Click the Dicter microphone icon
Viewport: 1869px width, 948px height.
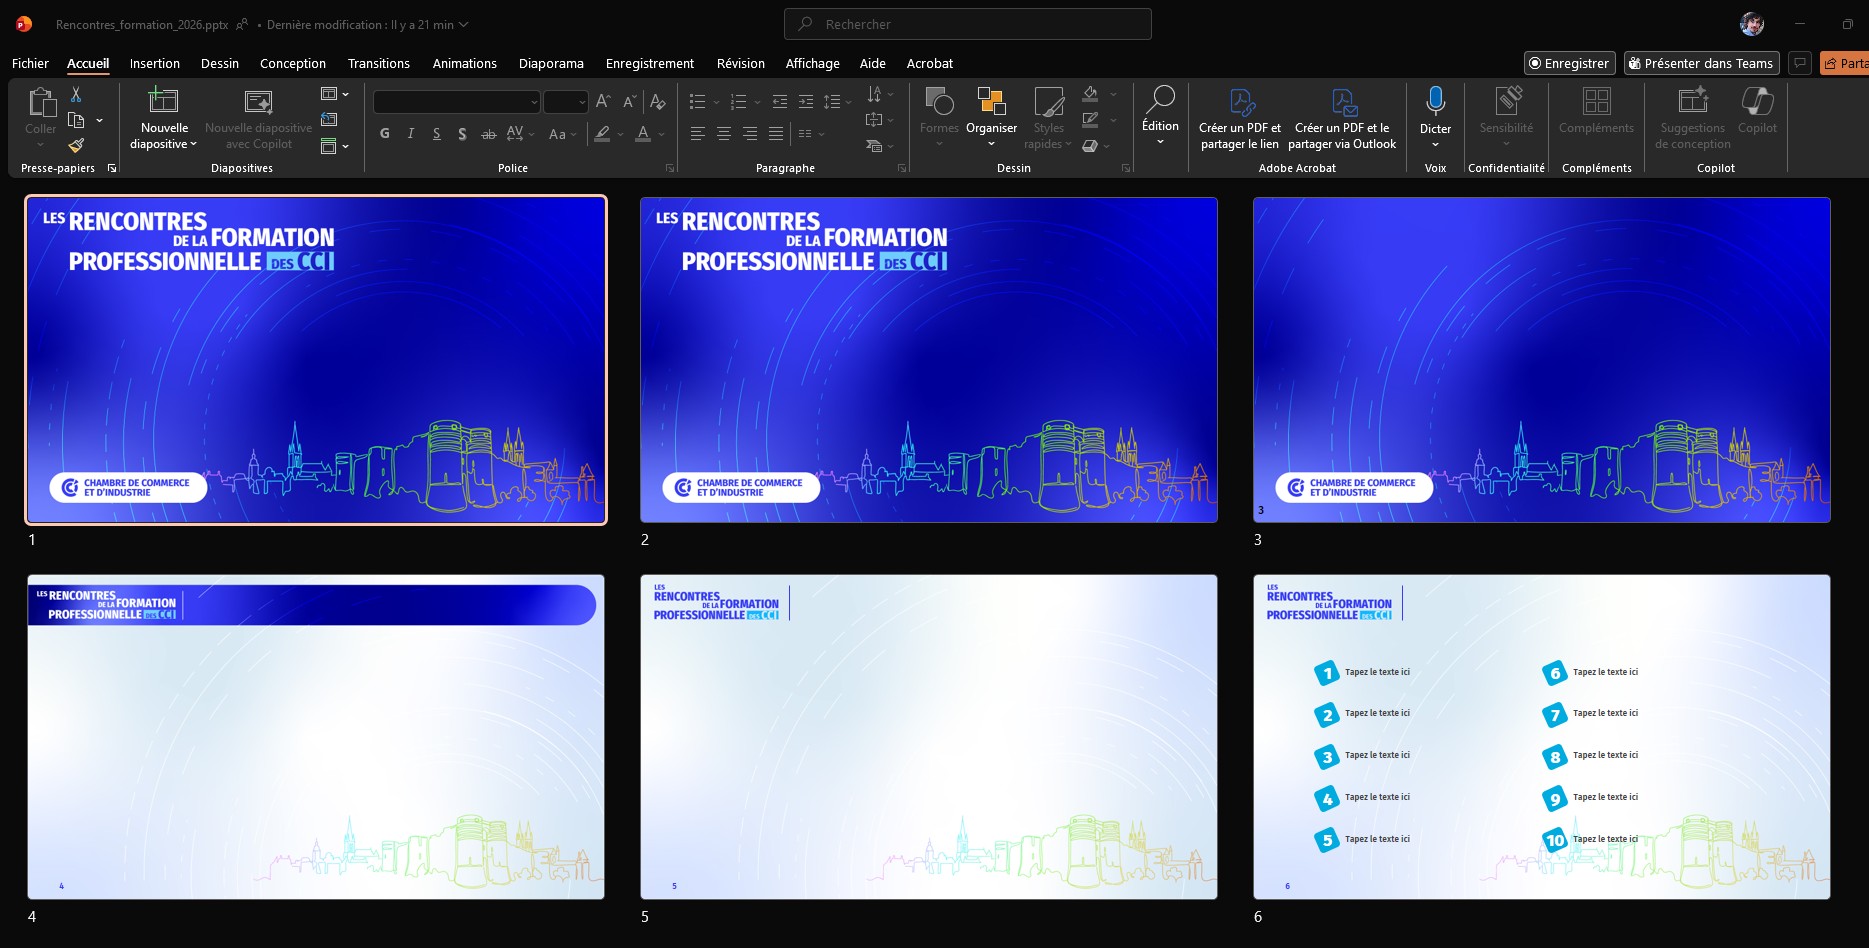click(x=1435, y=101)
